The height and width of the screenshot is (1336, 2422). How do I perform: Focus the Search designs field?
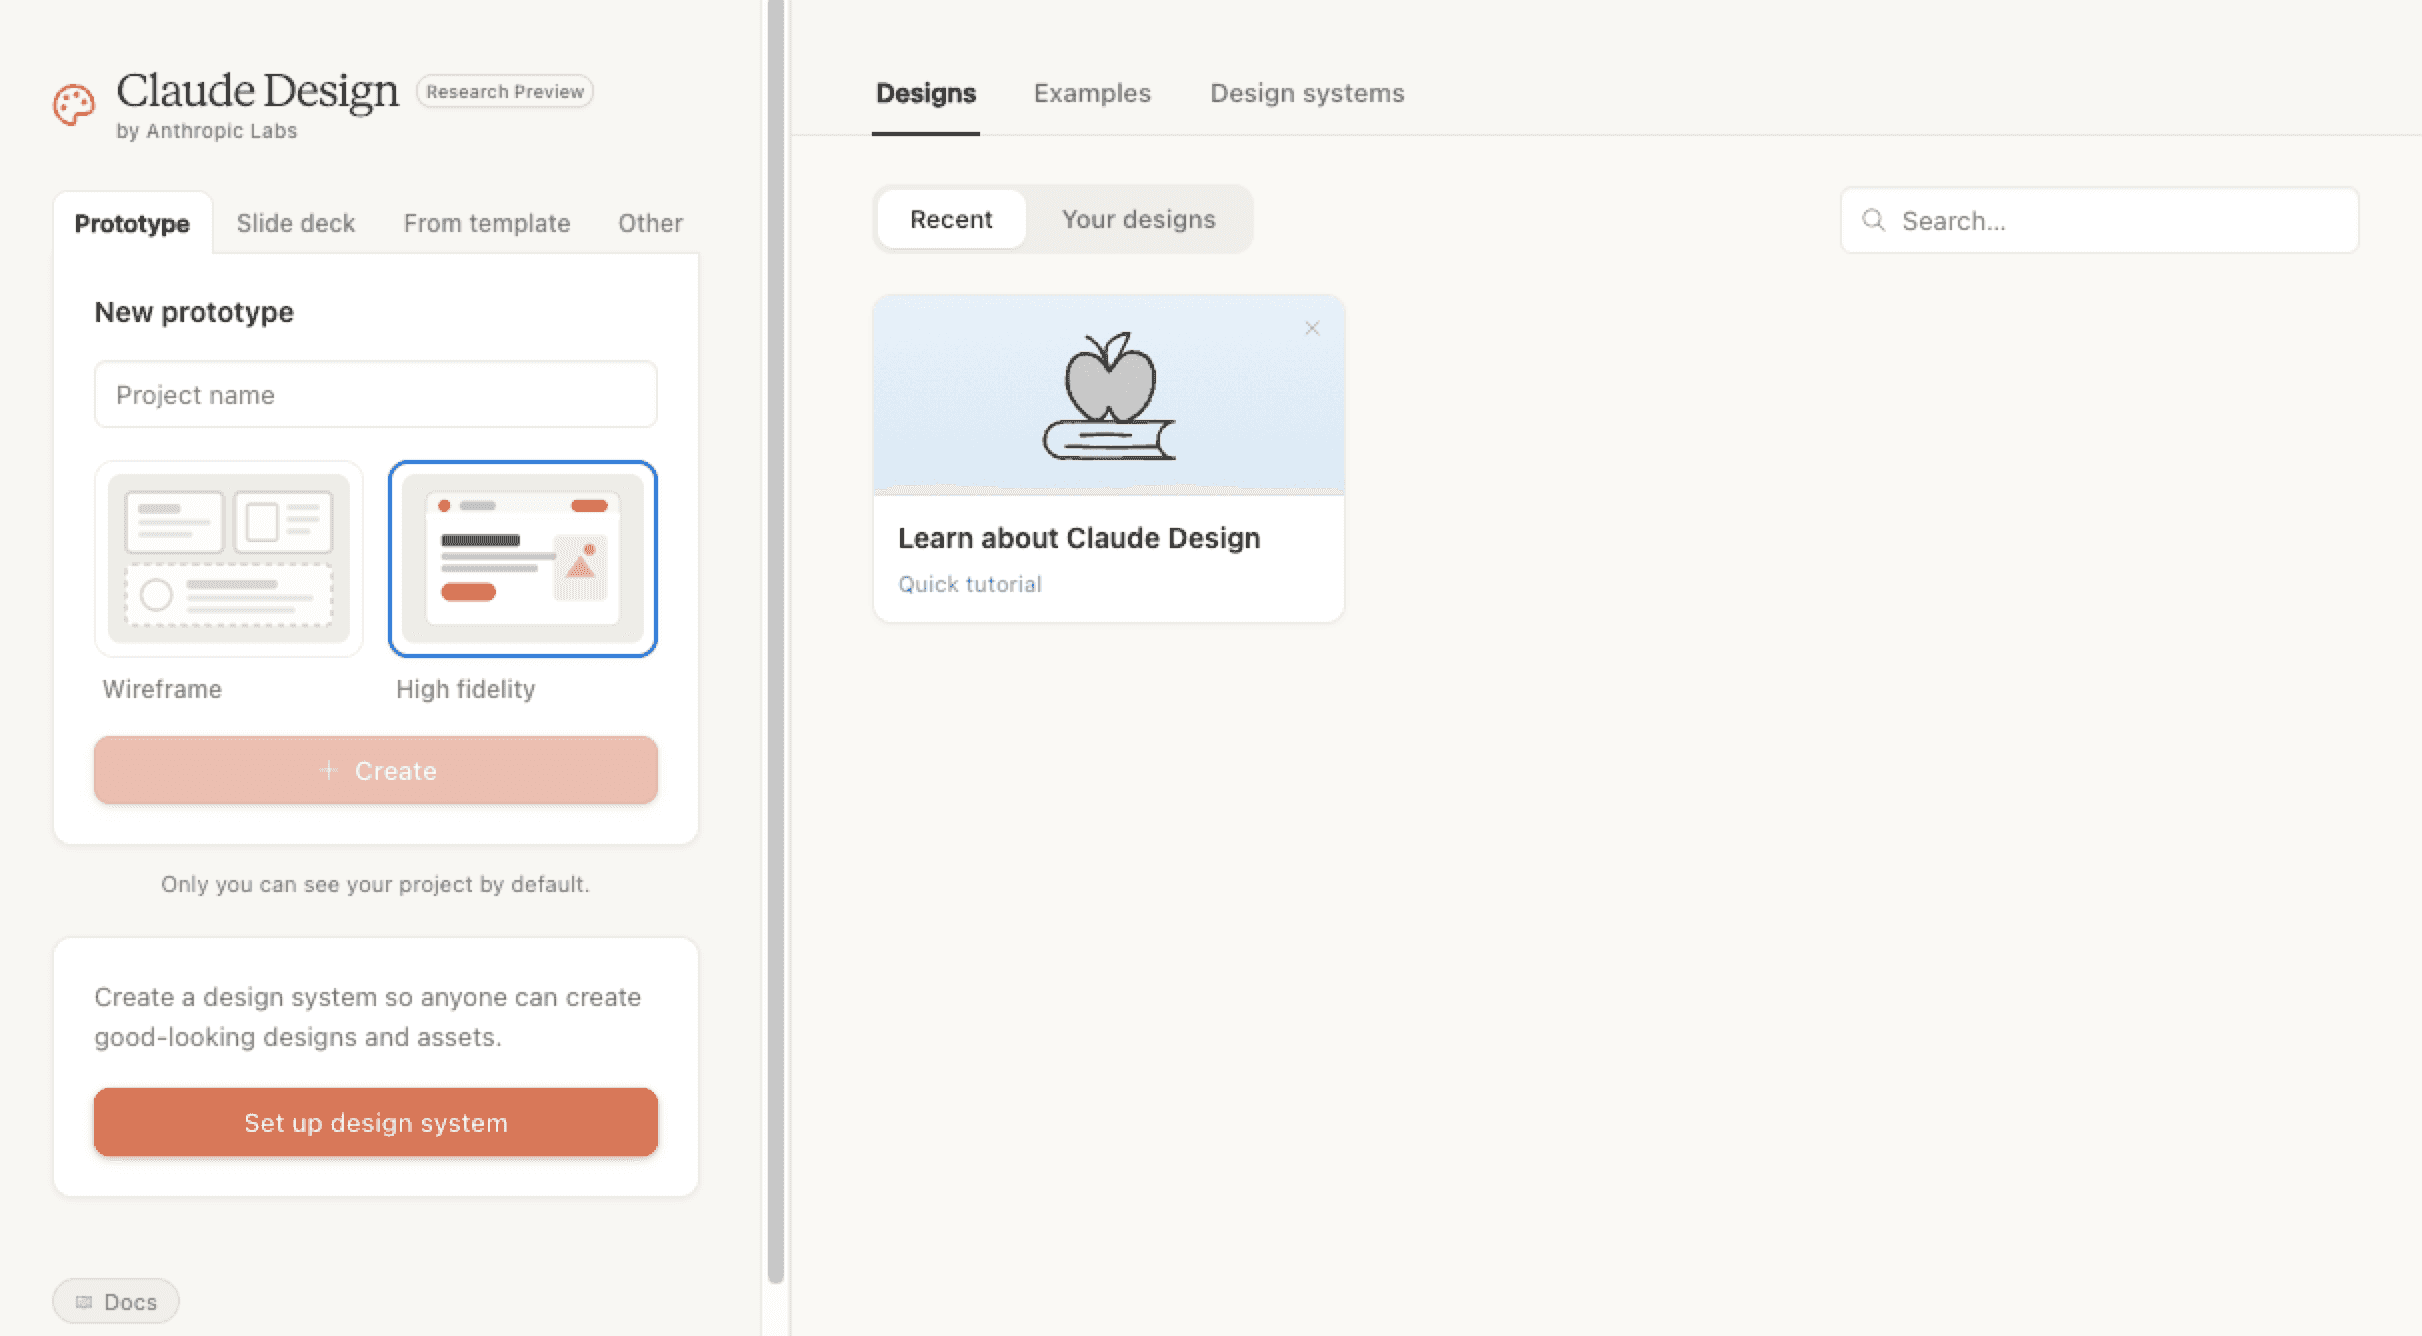[2100, 220]
